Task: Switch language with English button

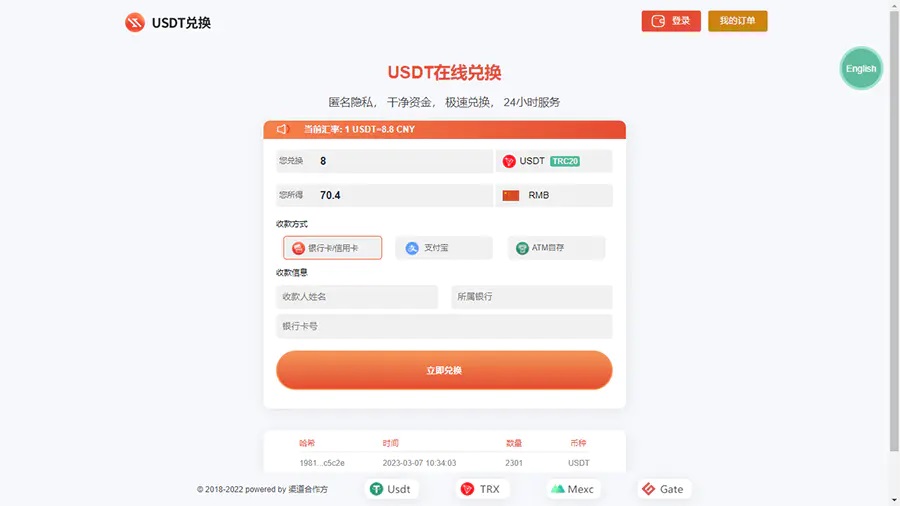Action: pyautogui.click(x=860, y=68)
